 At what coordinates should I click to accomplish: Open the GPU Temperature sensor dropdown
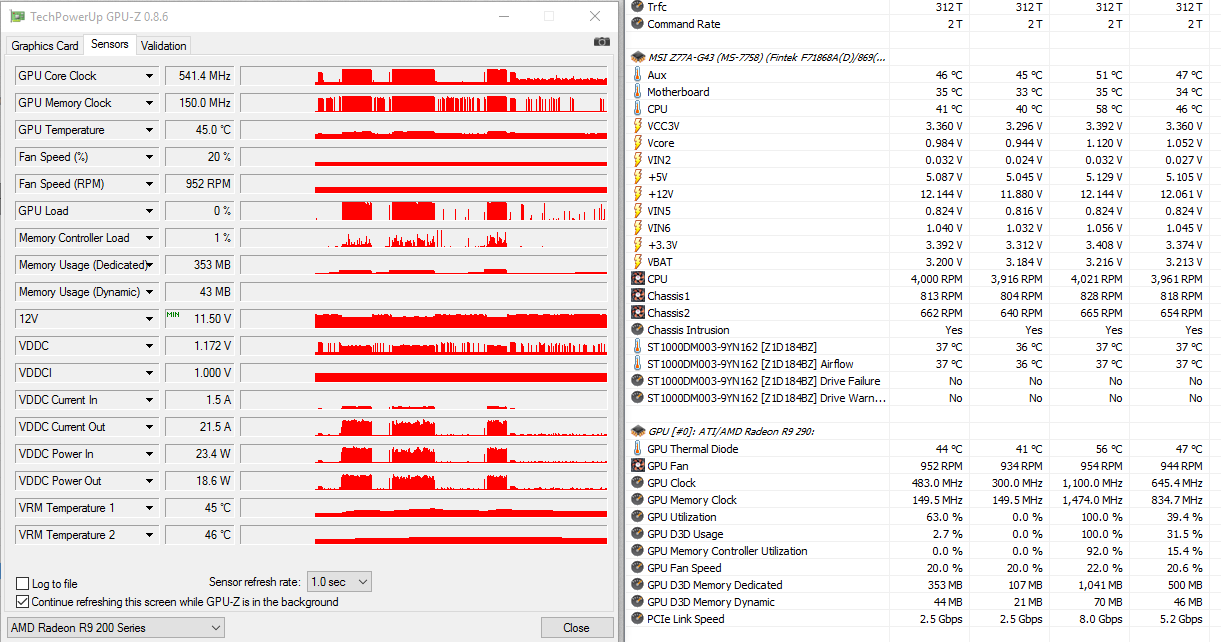tap(150, 130)
